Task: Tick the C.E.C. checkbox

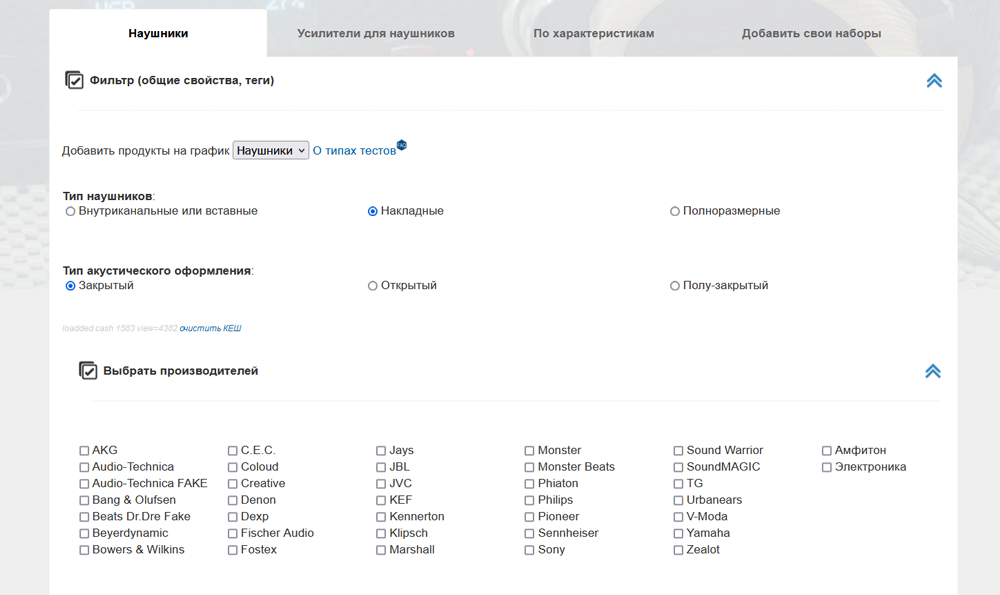Action: (233, 451)
